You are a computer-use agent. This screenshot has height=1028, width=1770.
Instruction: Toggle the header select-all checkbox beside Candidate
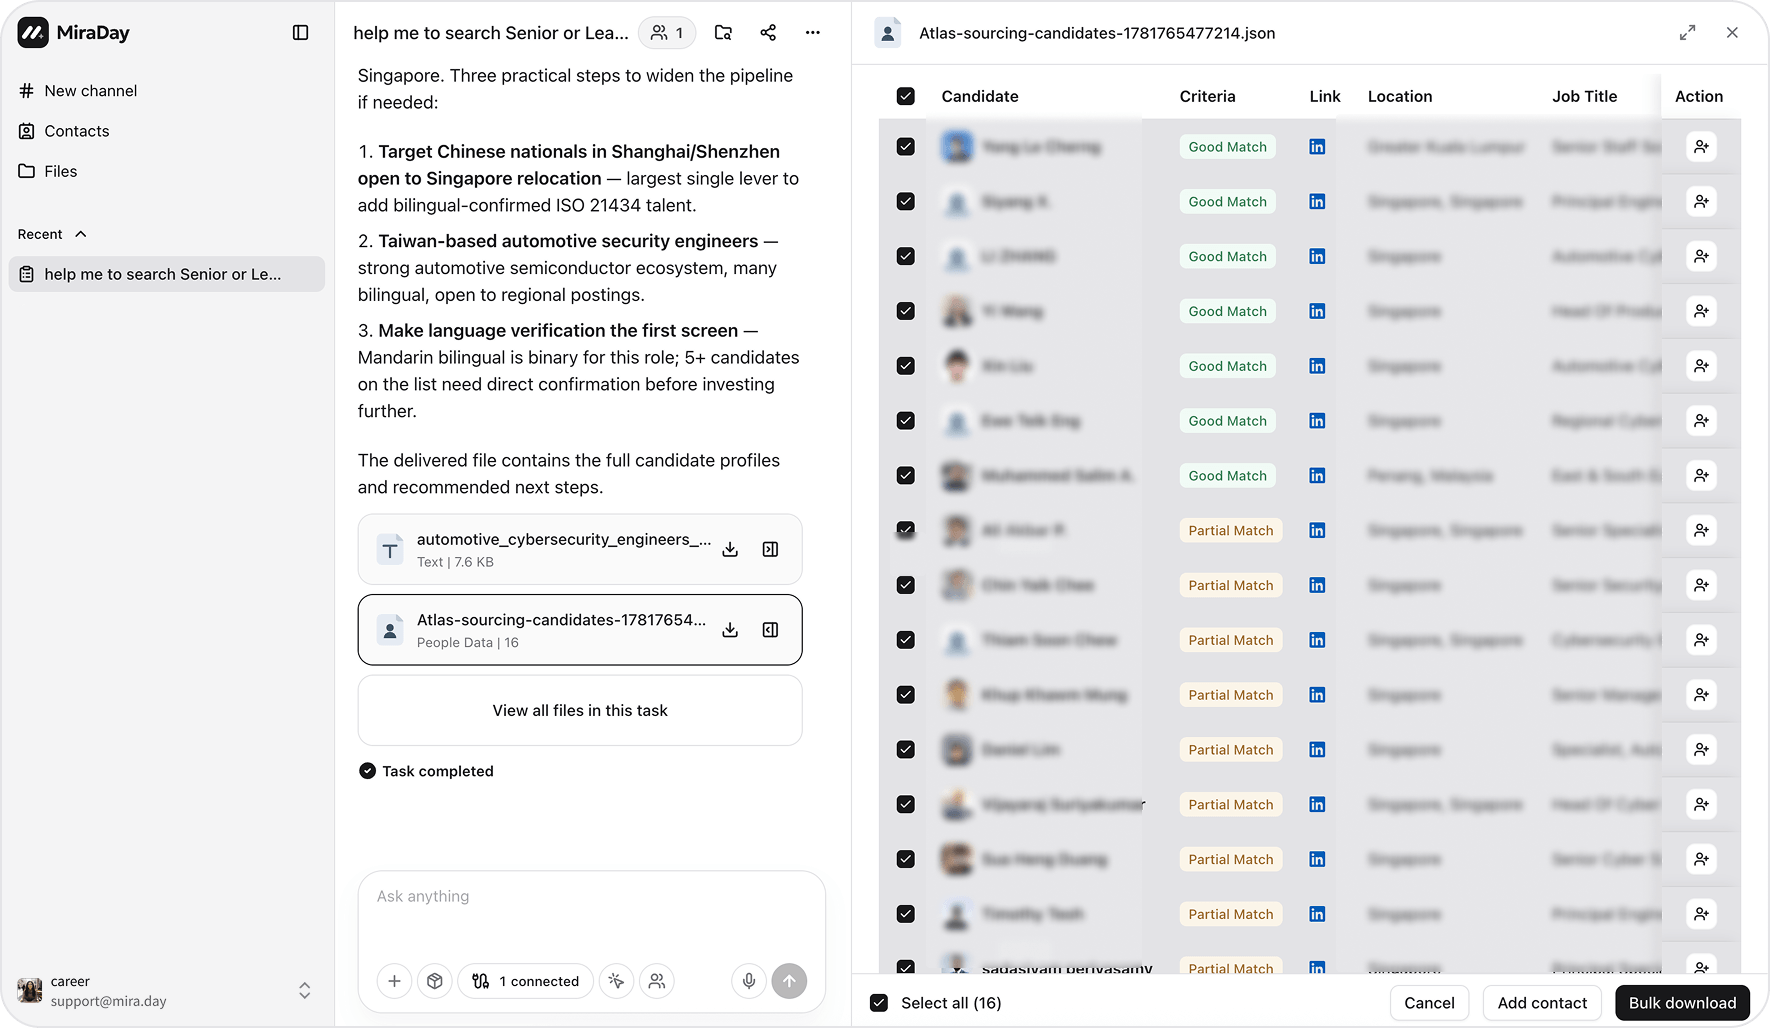click(906, 96)
